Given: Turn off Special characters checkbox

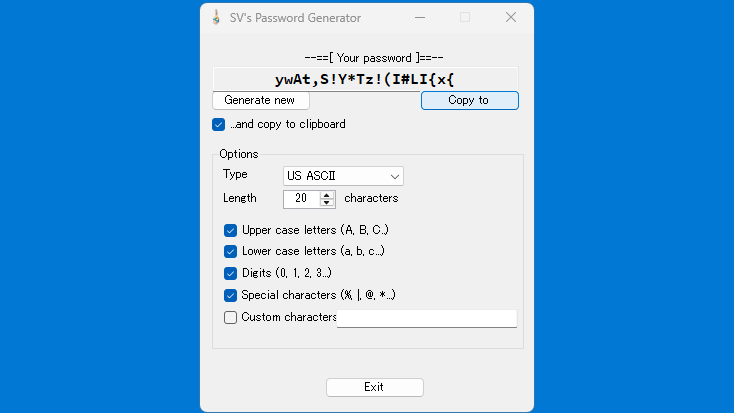Looking at the screenshot, I should coord(231,295).
